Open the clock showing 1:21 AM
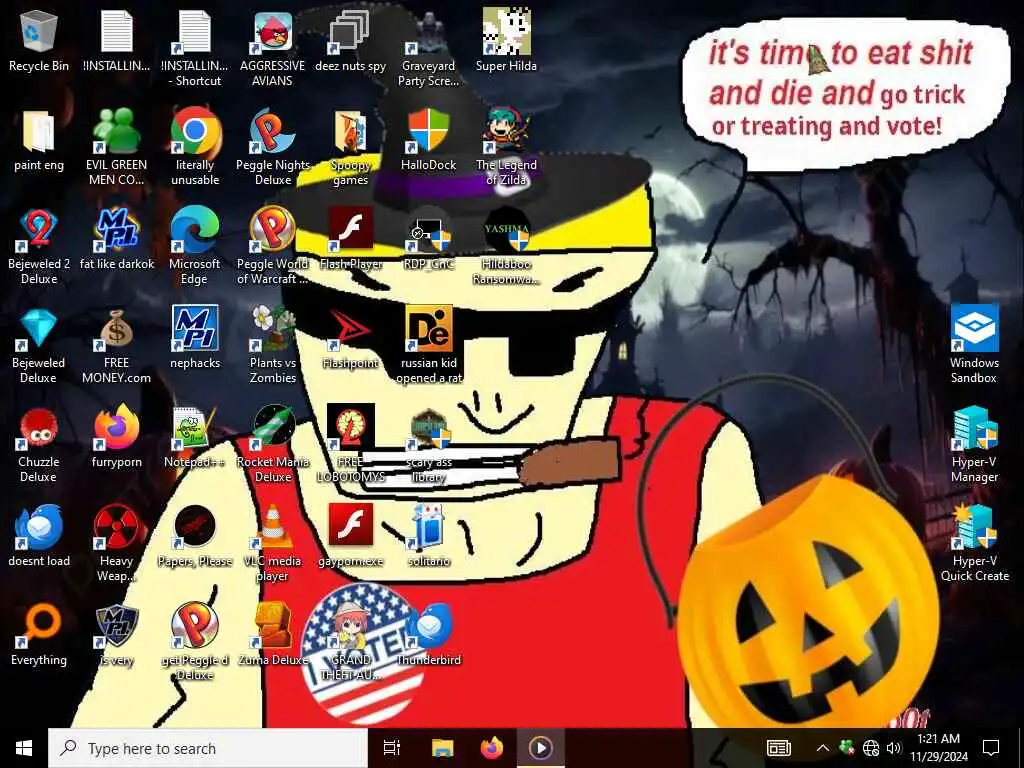This screenshot has height=768, width=1024. [x=938, y=748]
